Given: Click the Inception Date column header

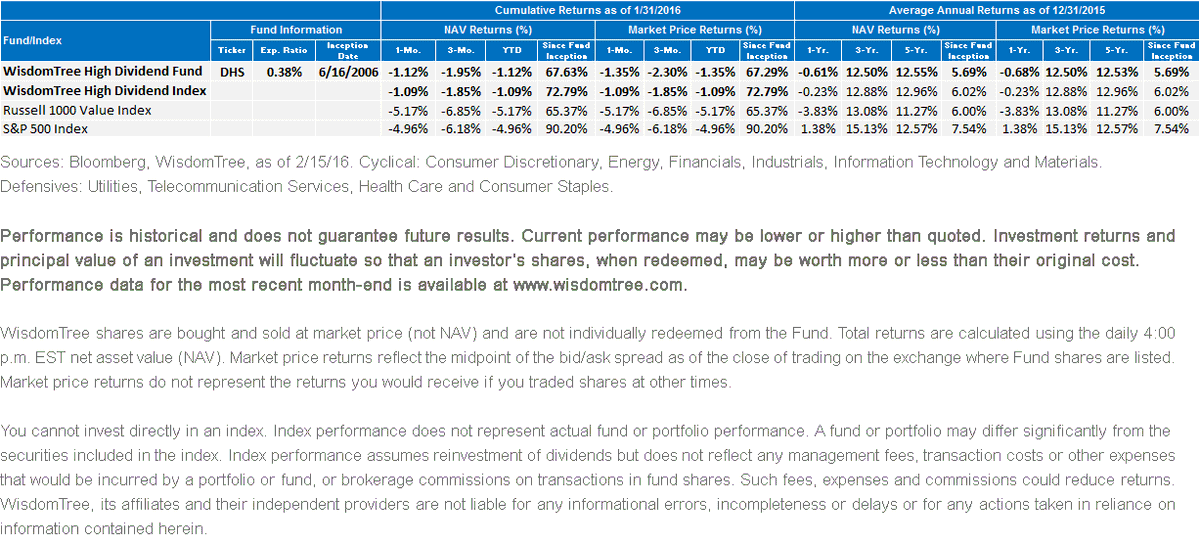Looking at the screenshot, I should [345, 50].
